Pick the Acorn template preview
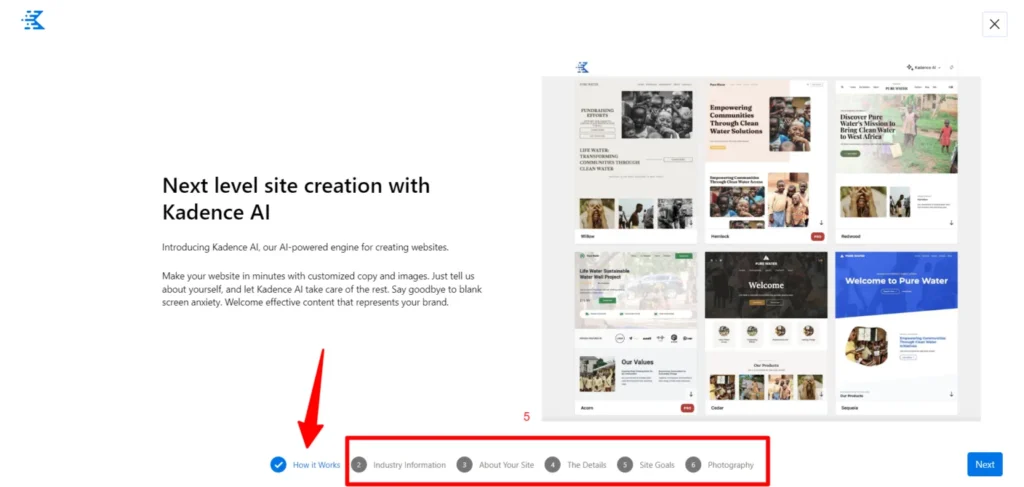The height and width of the screenshot is (487, 1024). (x=636, y=333)
